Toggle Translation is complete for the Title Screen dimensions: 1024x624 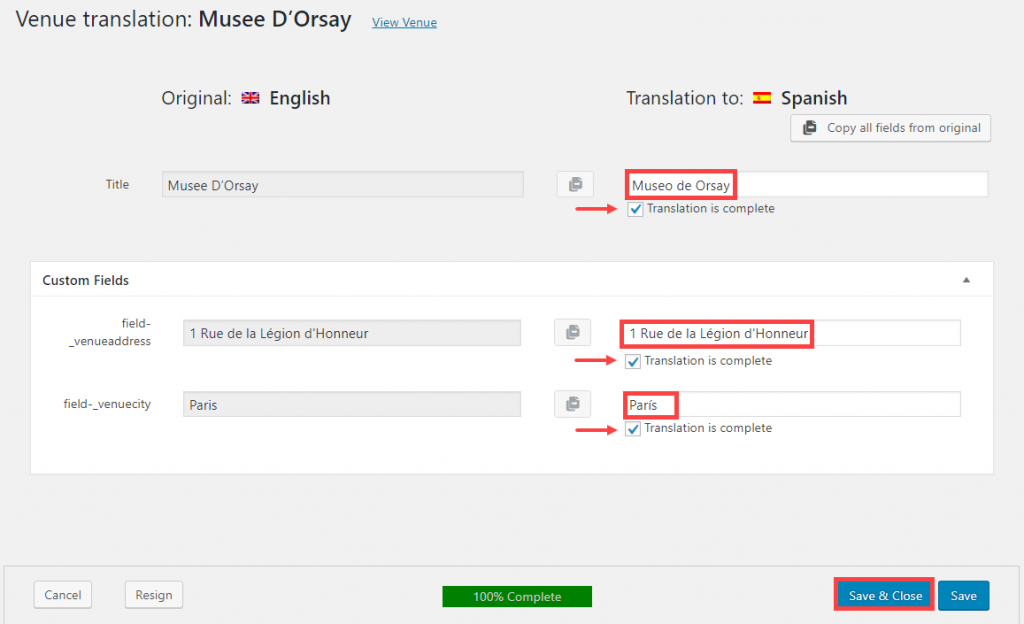coord(635,209)
